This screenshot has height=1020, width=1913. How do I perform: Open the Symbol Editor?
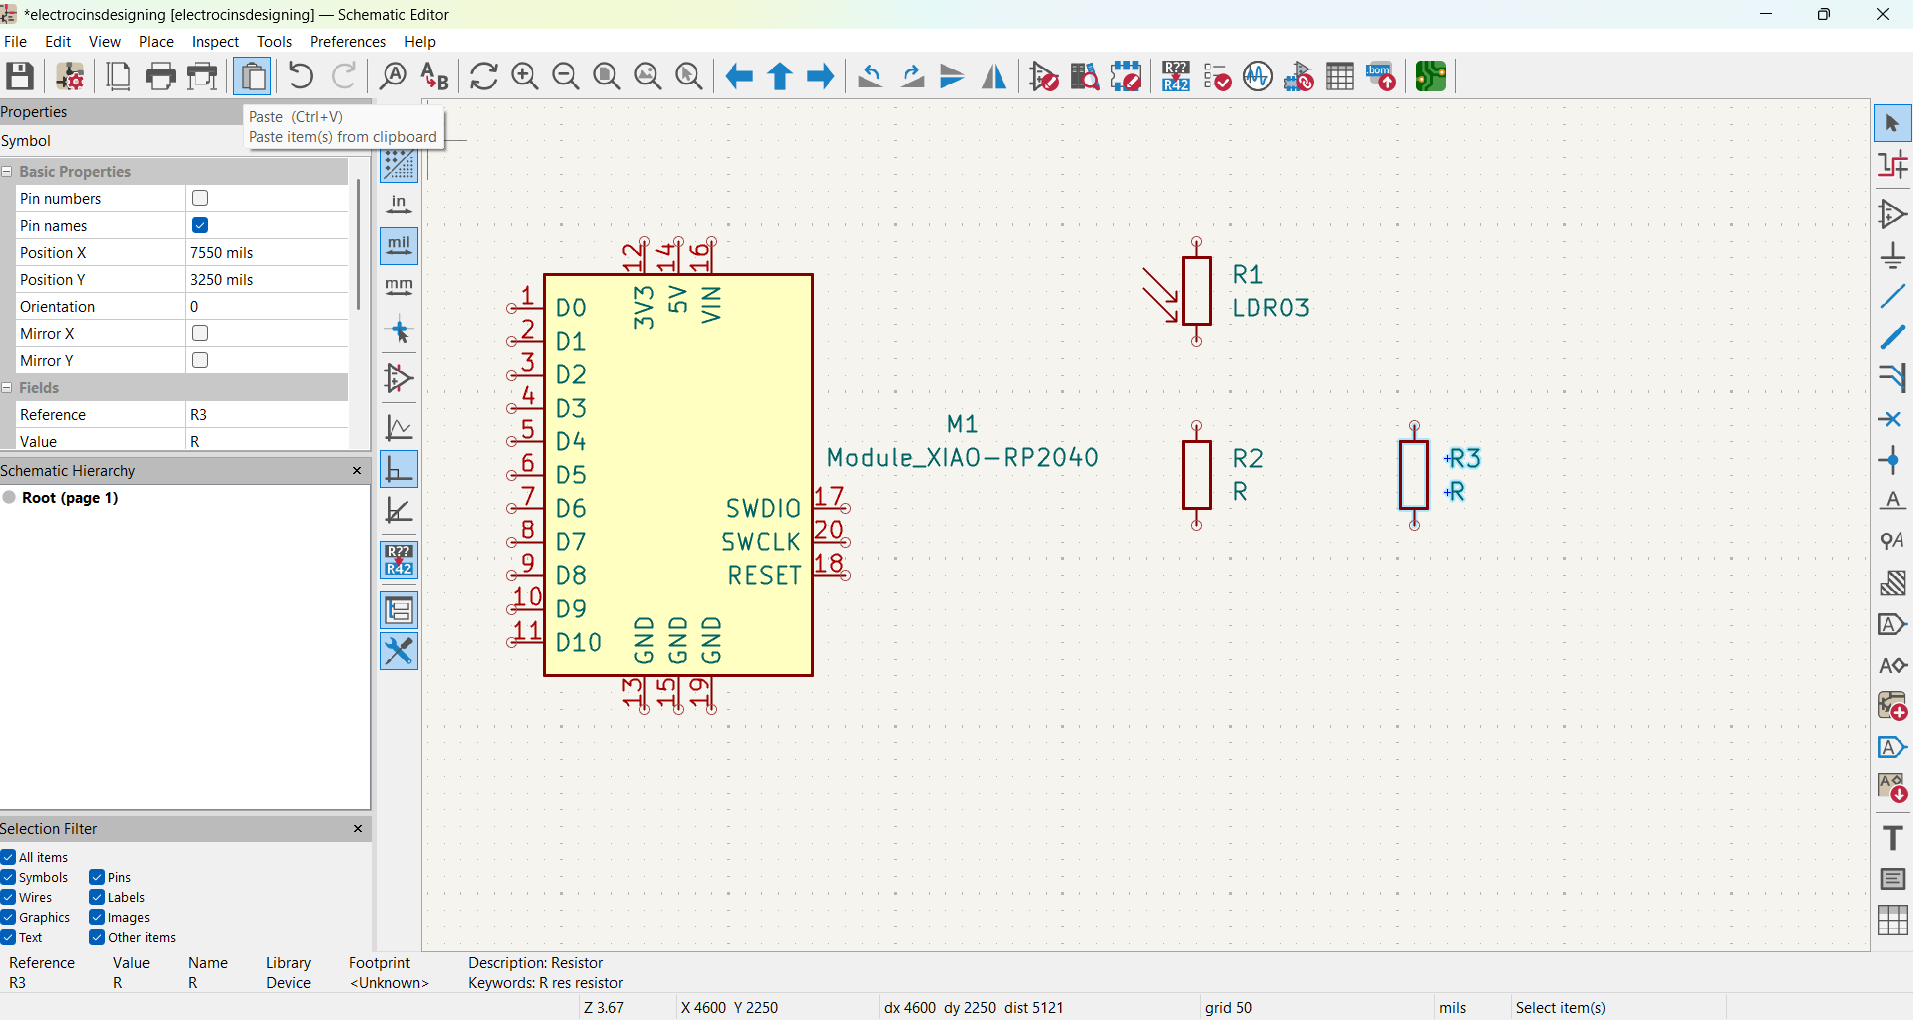coord(1044,76)
